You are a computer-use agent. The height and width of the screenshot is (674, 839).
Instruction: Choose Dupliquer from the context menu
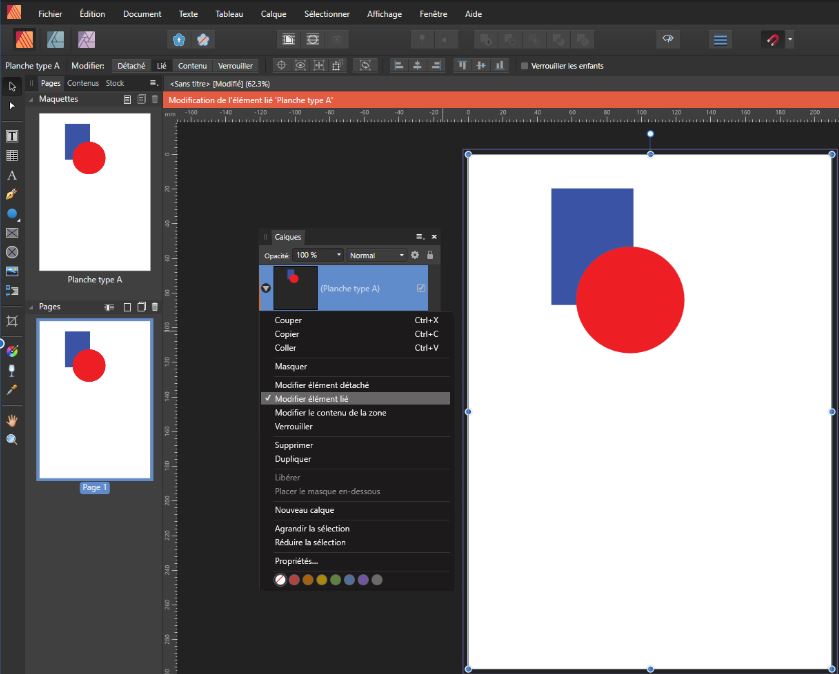click(x=355, y=459)
